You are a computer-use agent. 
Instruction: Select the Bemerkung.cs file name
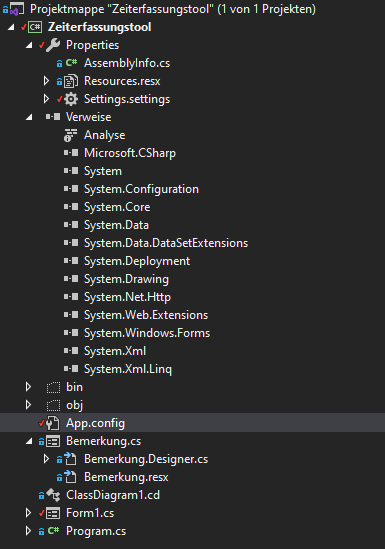[x=104, y=441]
